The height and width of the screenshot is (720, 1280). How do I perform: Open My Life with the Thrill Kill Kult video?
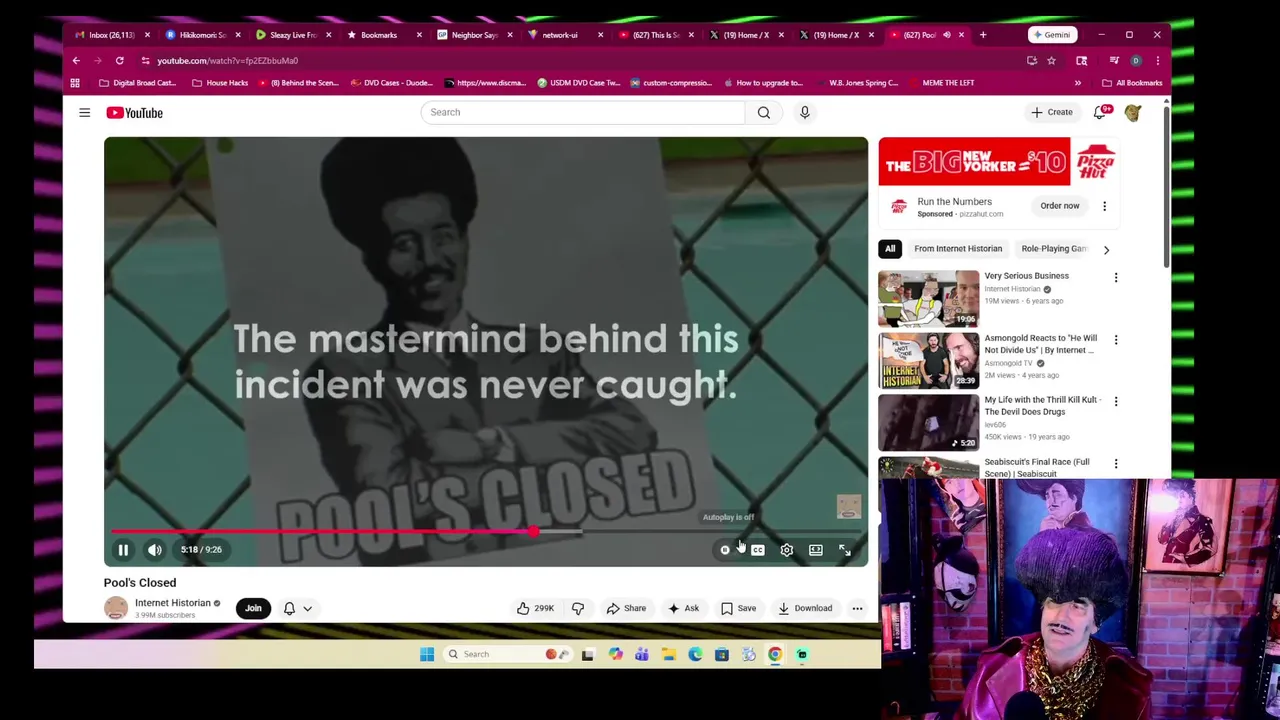(x=1042, y=406)
